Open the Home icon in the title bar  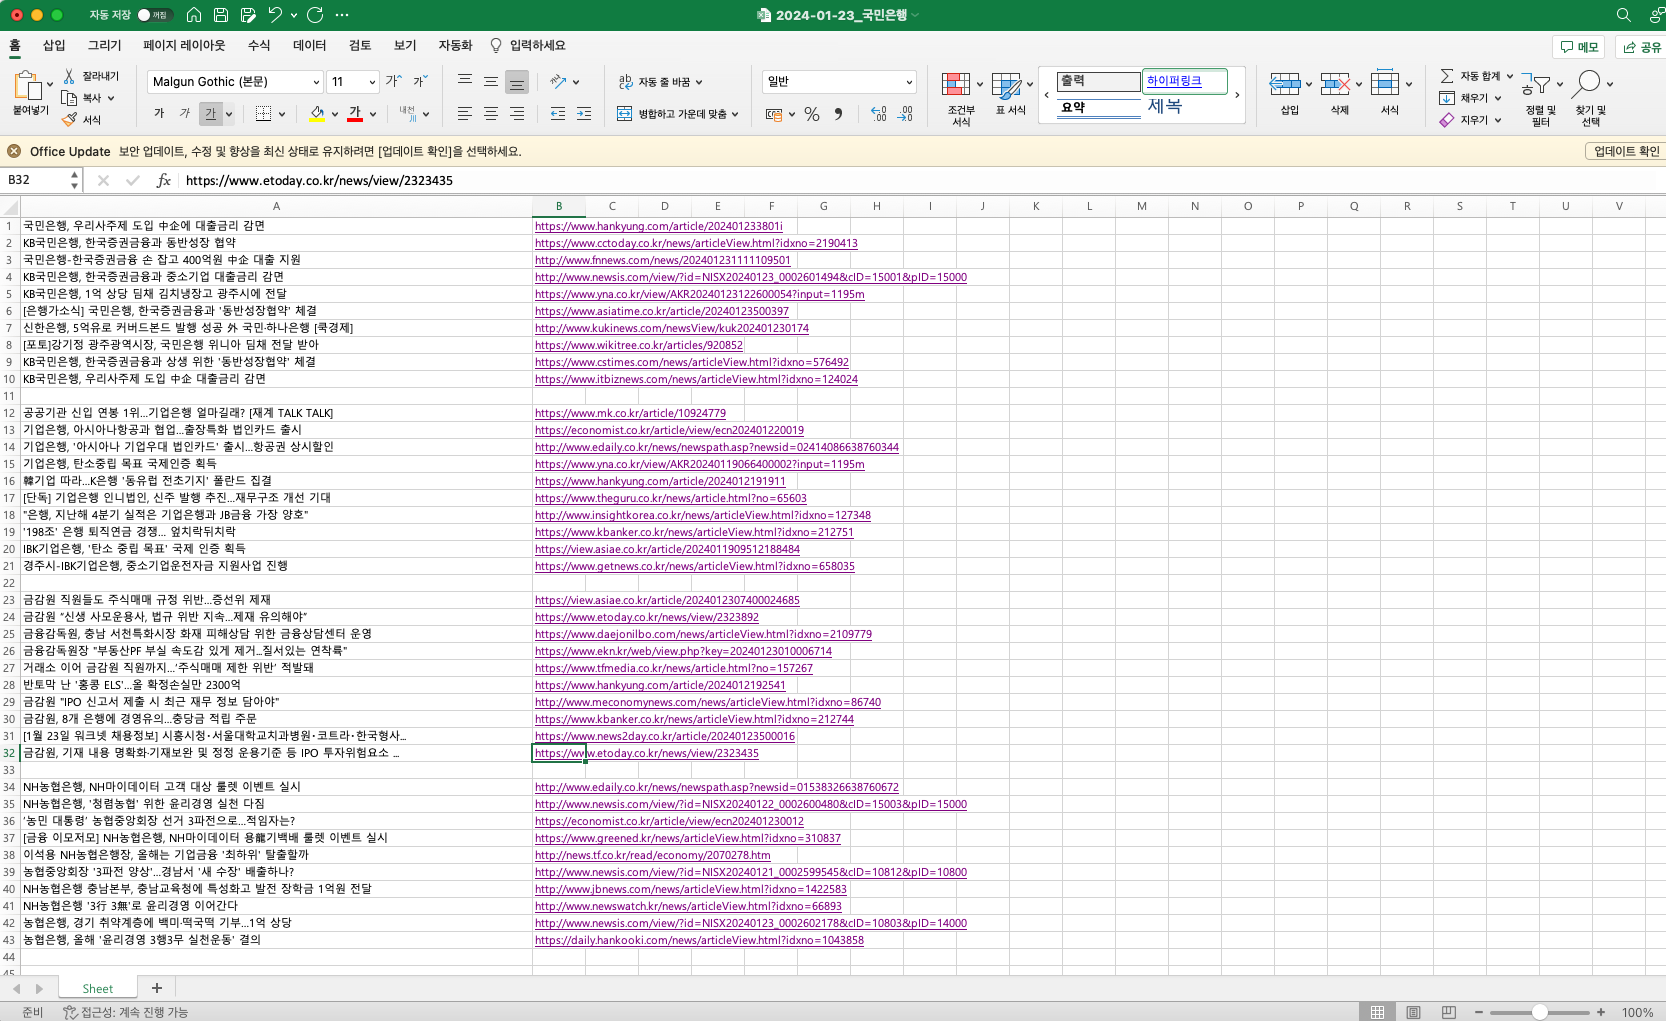coord(194,15)
